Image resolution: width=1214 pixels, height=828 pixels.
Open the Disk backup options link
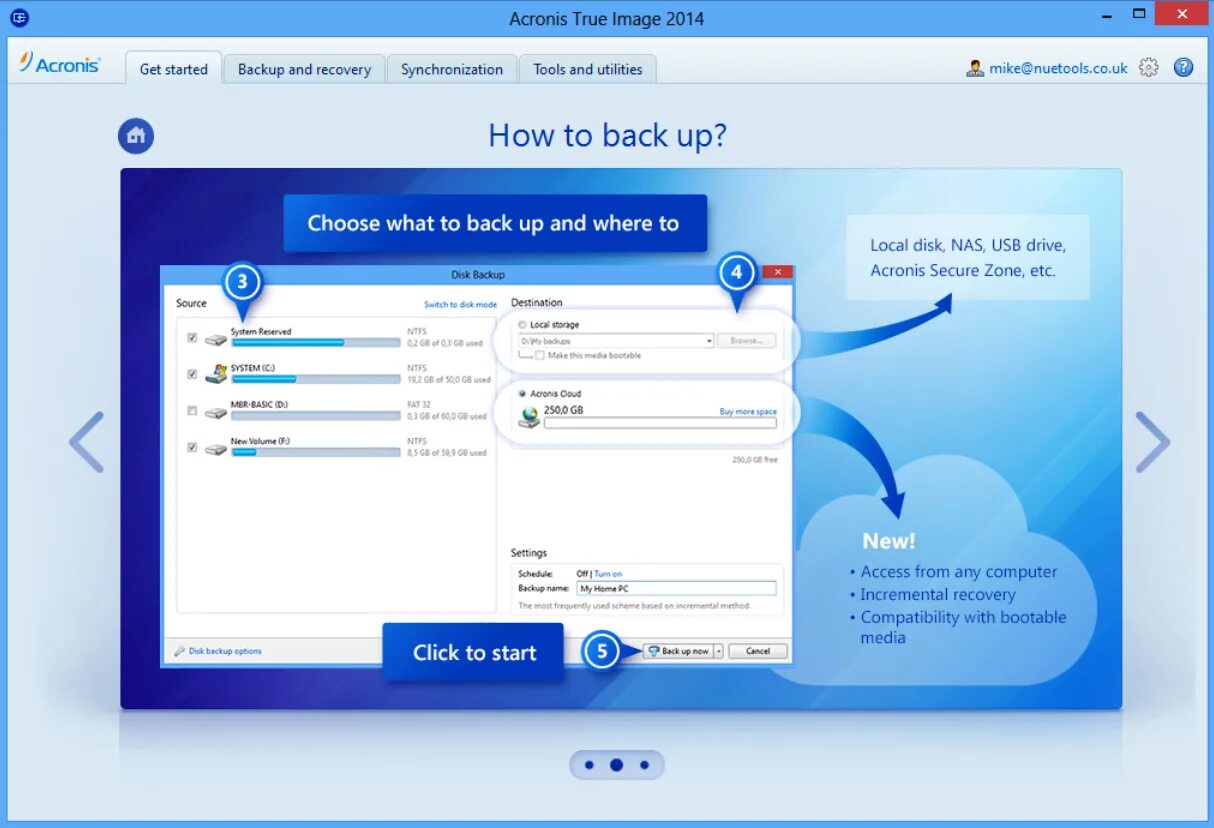(x=225, y=651)
